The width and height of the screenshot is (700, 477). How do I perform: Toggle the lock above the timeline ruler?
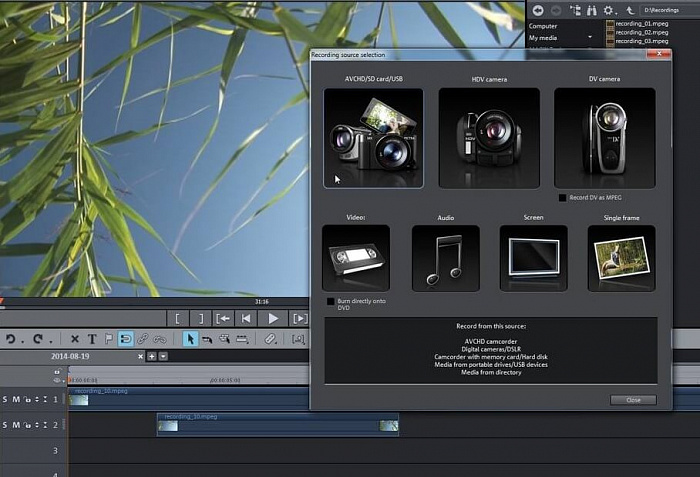pos(57,371)
